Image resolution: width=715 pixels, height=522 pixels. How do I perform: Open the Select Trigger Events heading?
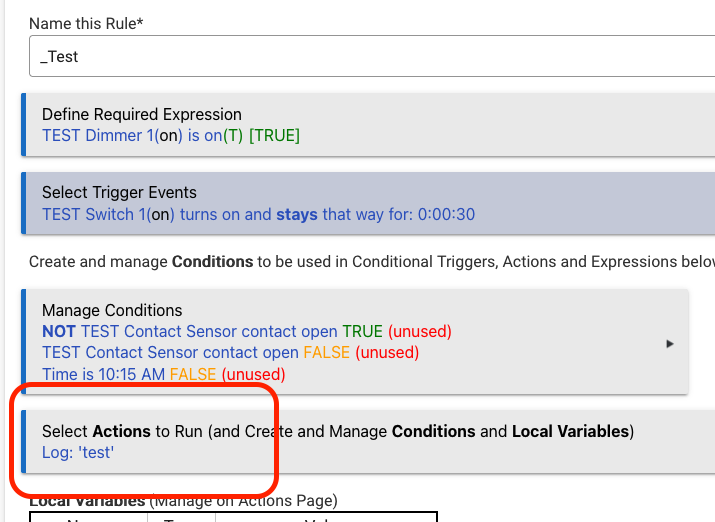[x=119, y=192]
